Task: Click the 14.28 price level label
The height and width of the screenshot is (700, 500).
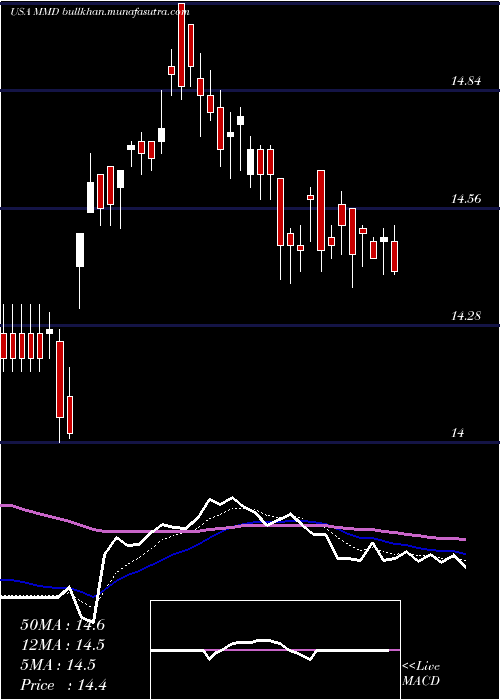Action: point(466,316)
